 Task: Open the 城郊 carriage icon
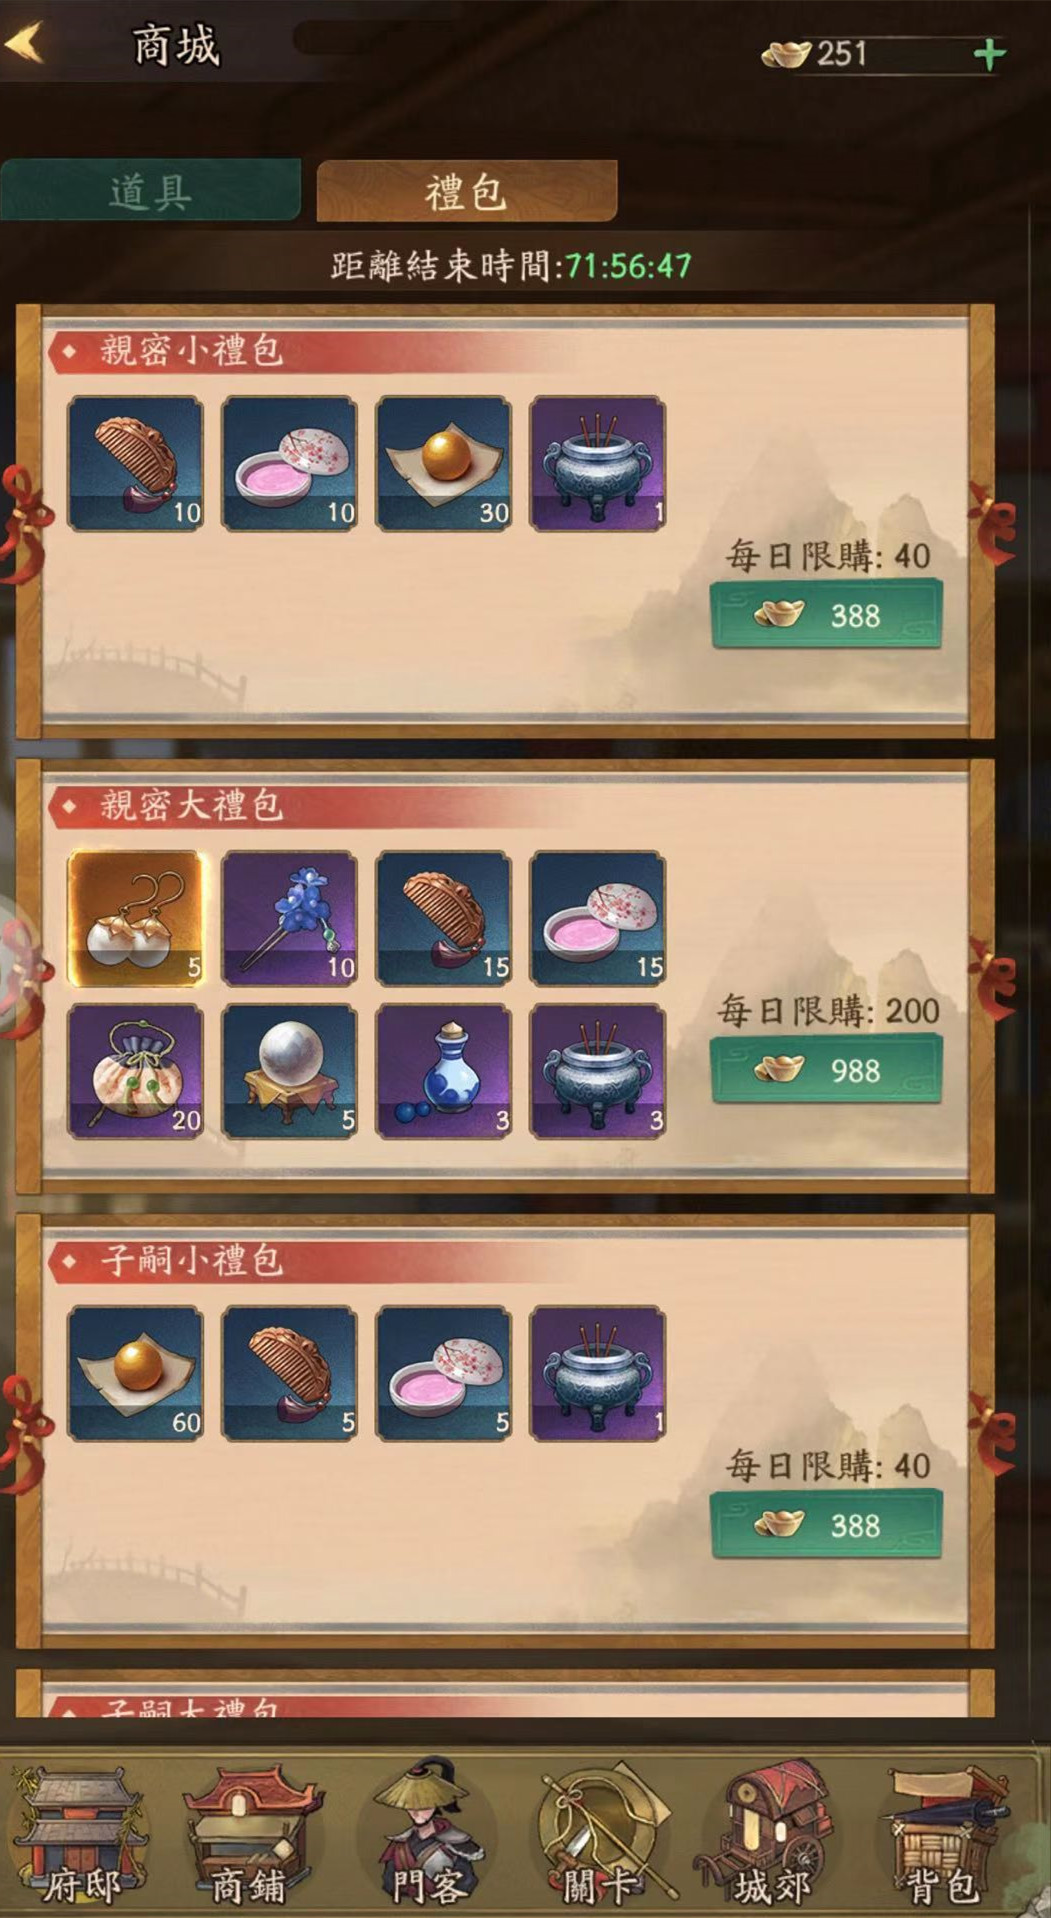tap(770, 1838)
